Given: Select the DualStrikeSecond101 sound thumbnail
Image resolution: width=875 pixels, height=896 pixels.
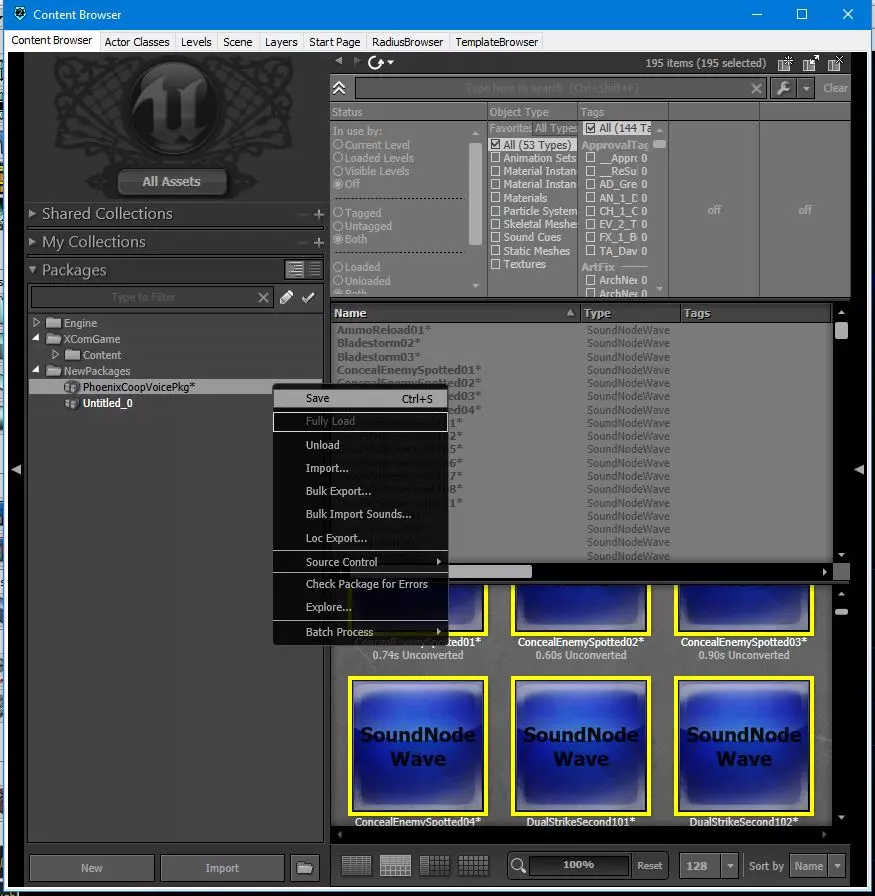Looking at the screenshot, I should 581,745.
